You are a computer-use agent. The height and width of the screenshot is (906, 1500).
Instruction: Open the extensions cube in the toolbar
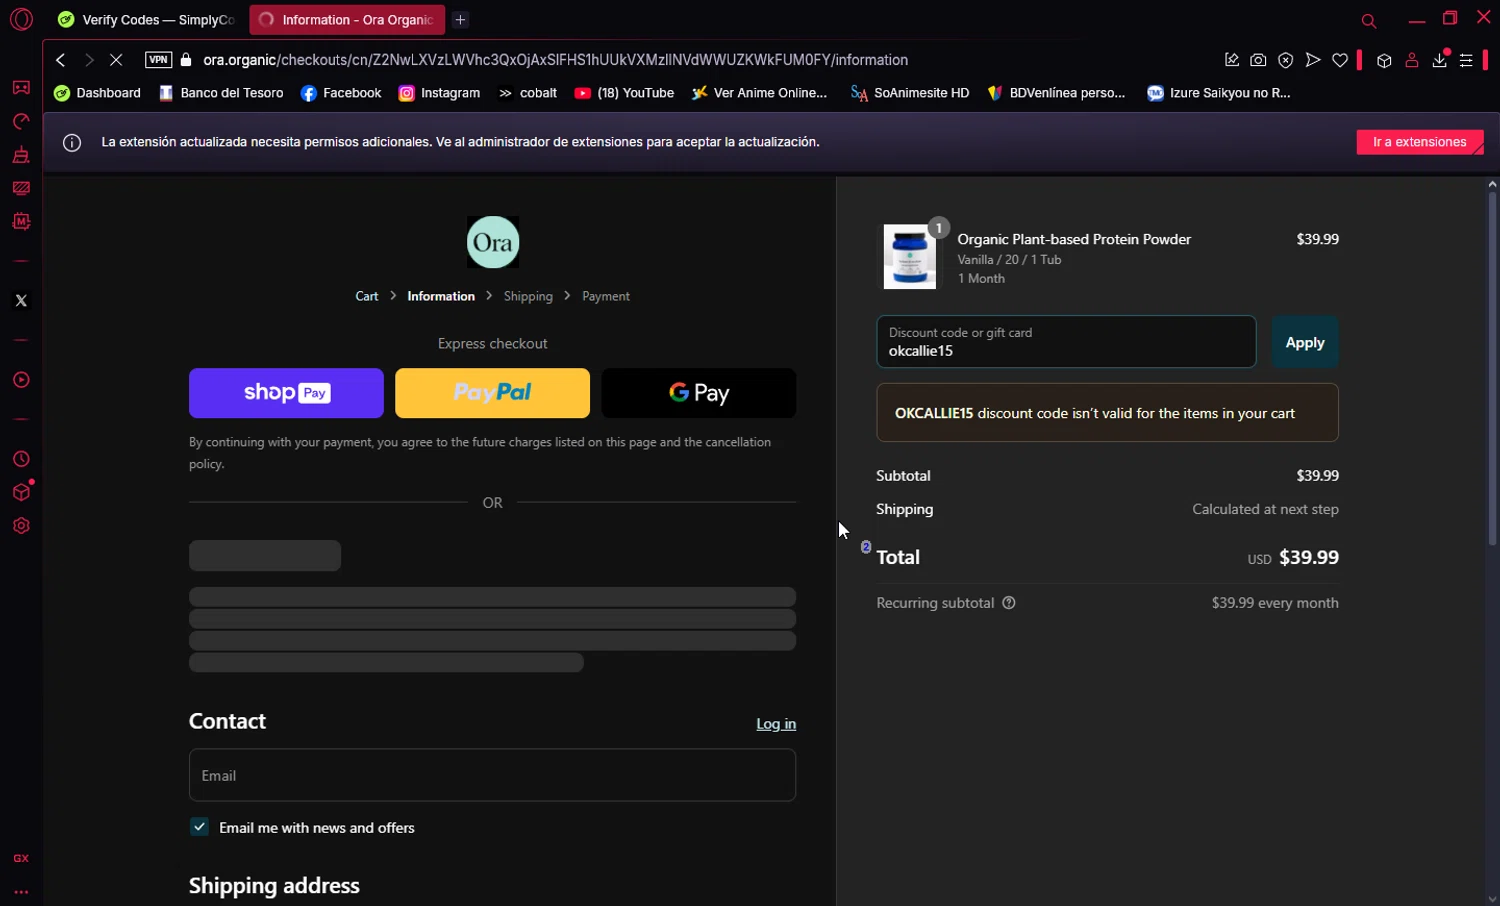pyautogui.click(x=1384, y=60)
